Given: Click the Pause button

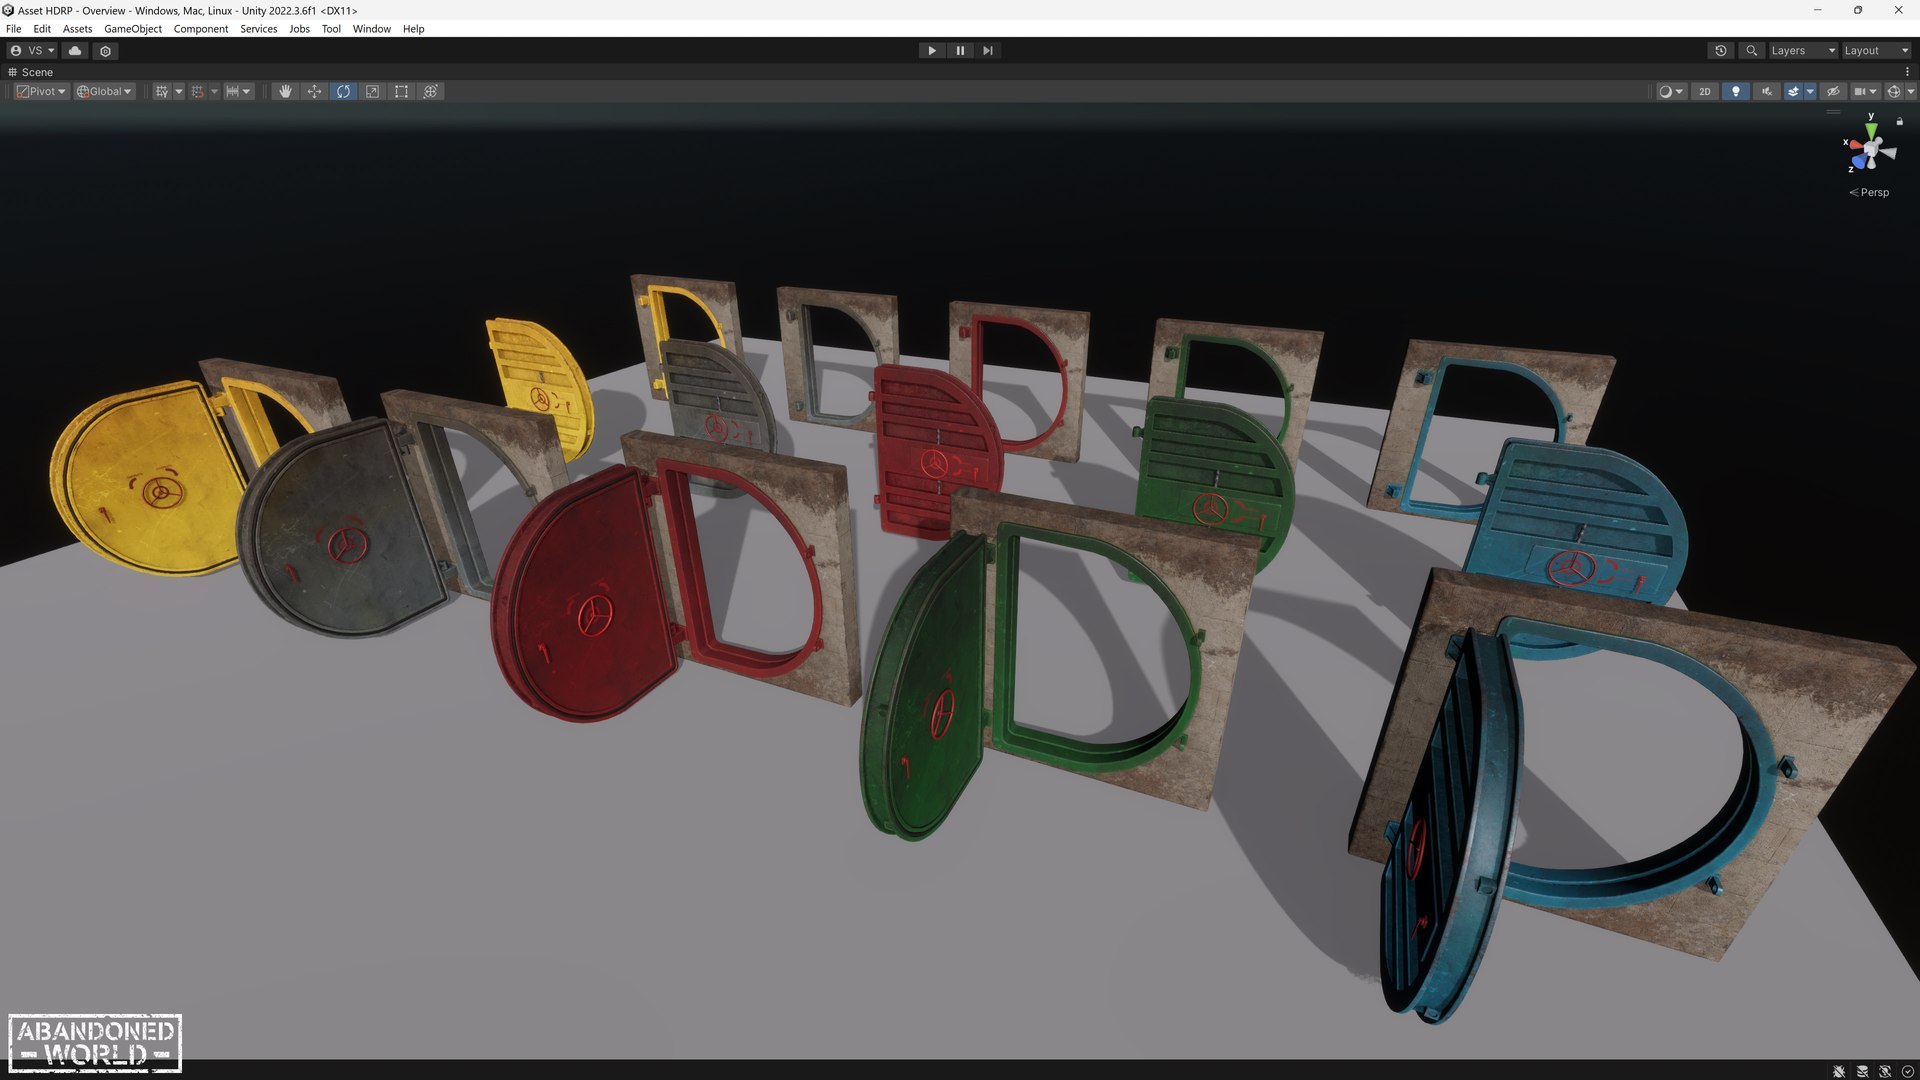Looking at the screenshot, I should tap(960, 50).
